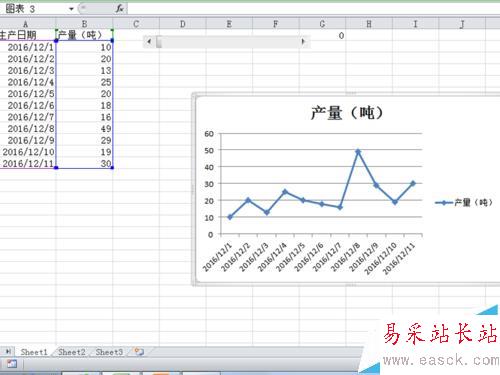Image resolution: width=500 pixels, height=375 pixels.
Task: Select column B header
Action: pyautogui.click(x=84, y=24)
